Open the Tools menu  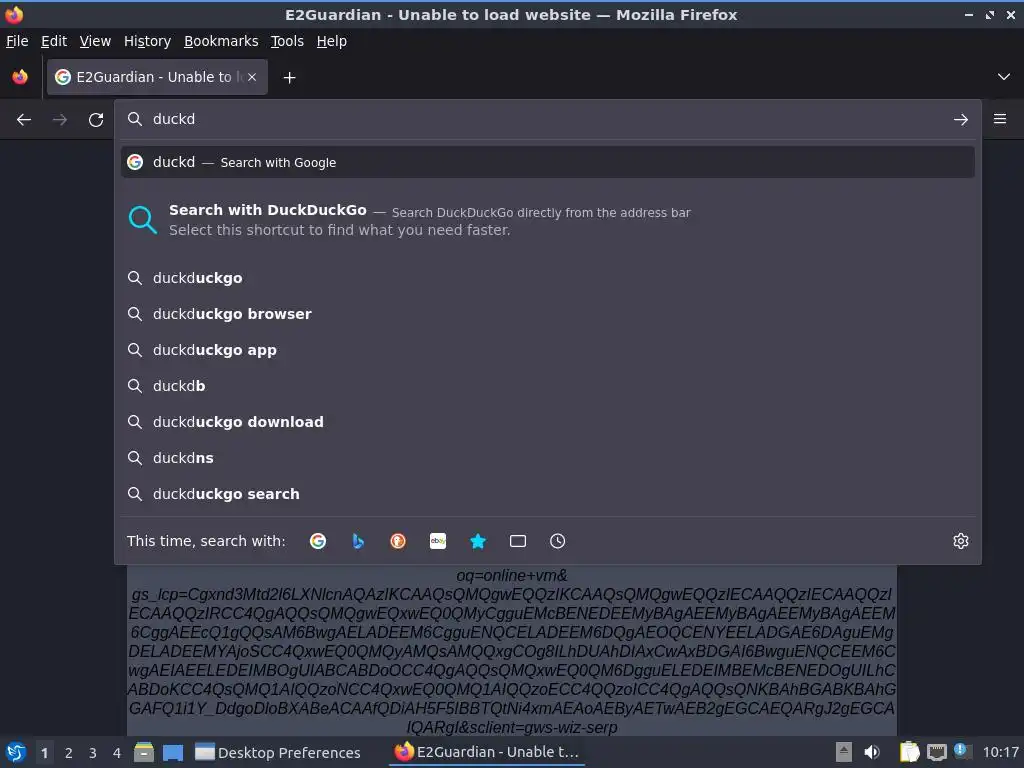coord(287,41)
